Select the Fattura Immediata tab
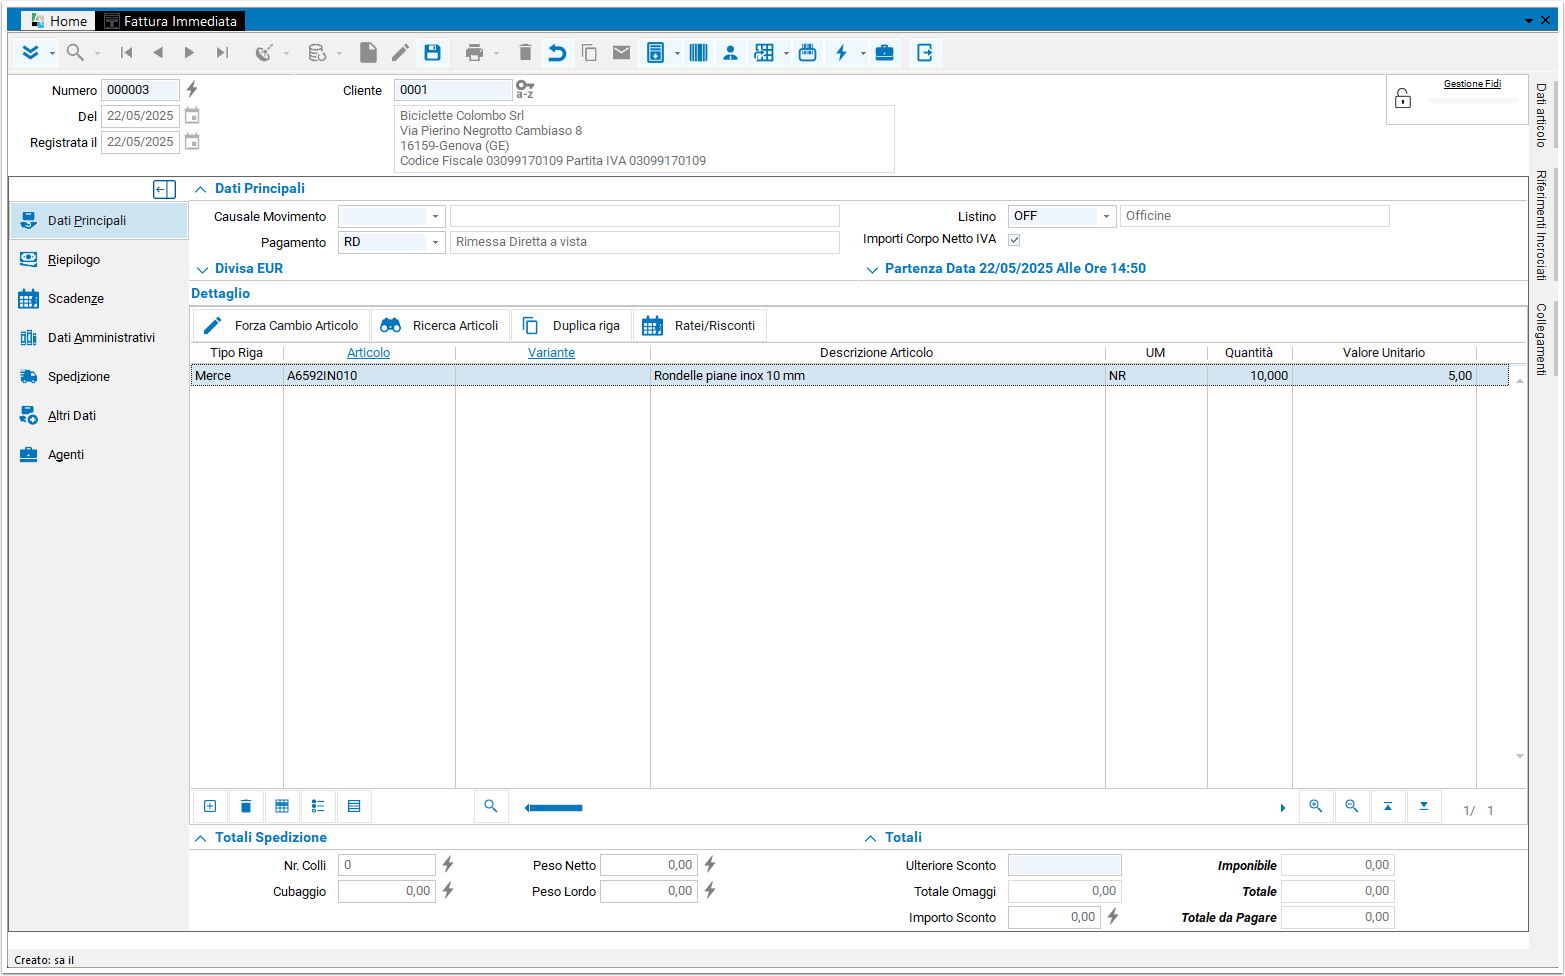The image size is (1565, 976). pyautogui.click(x=171, y=21)
